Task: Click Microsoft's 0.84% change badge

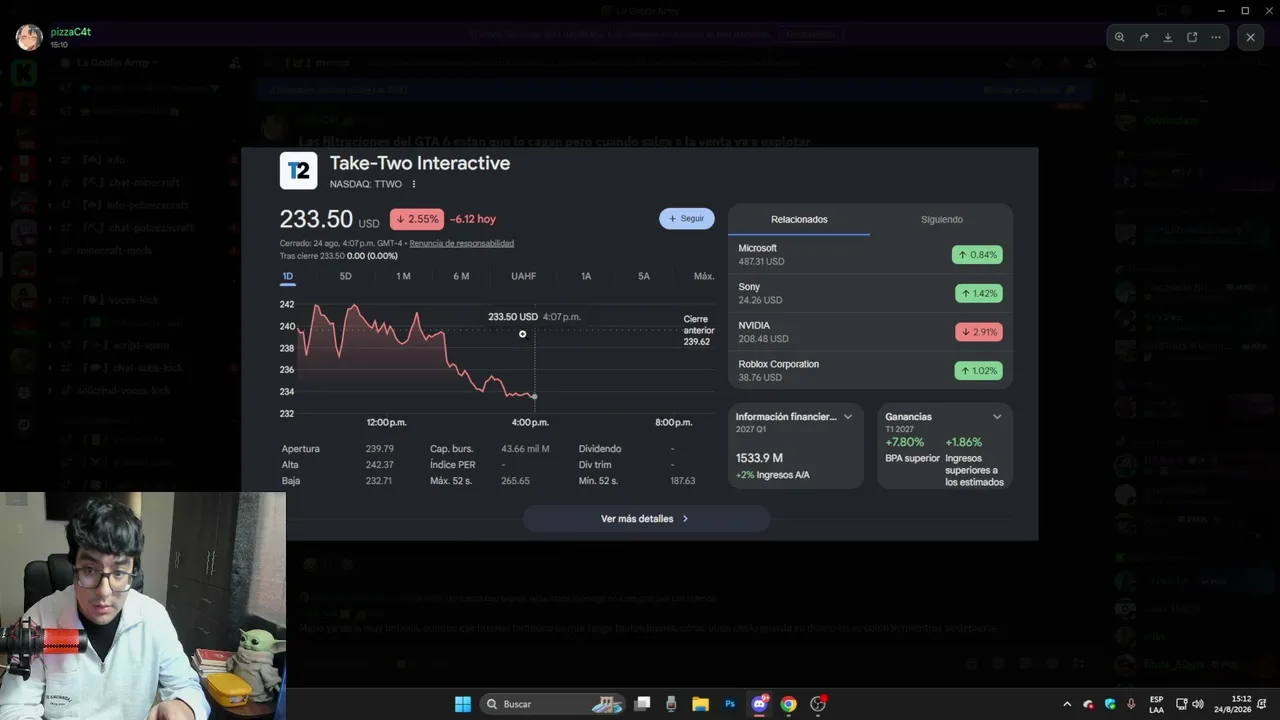Action: coord(977,255)
